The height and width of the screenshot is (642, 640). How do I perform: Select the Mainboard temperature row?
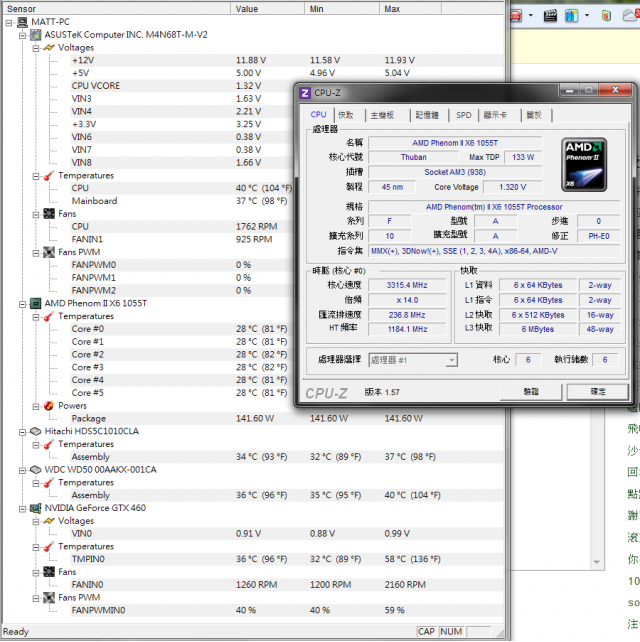(x=180, y=201)
